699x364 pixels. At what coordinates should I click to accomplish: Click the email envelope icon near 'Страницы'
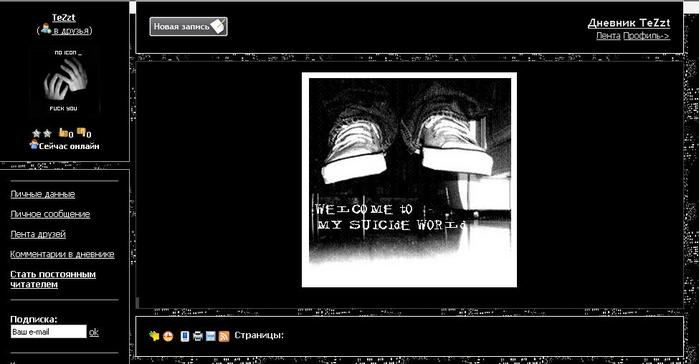tap(210, 336)
